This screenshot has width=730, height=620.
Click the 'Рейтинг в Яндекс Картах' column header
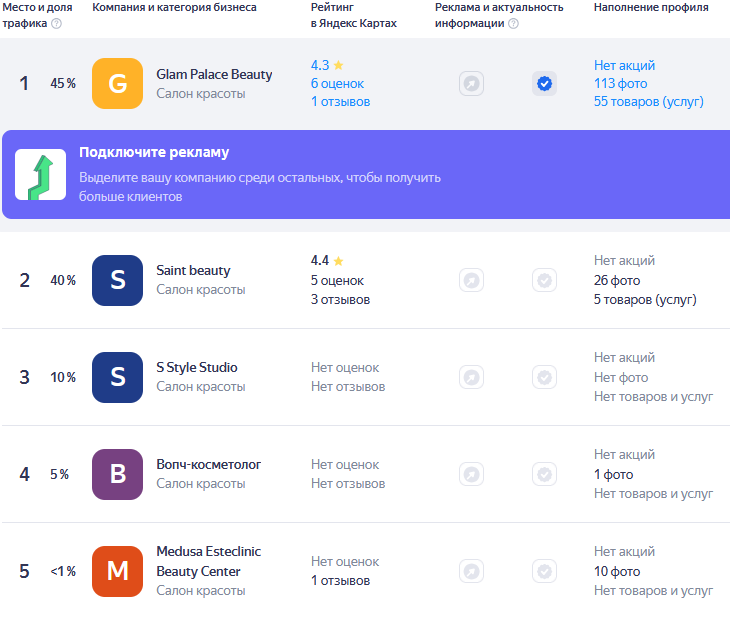coord(353,15)
